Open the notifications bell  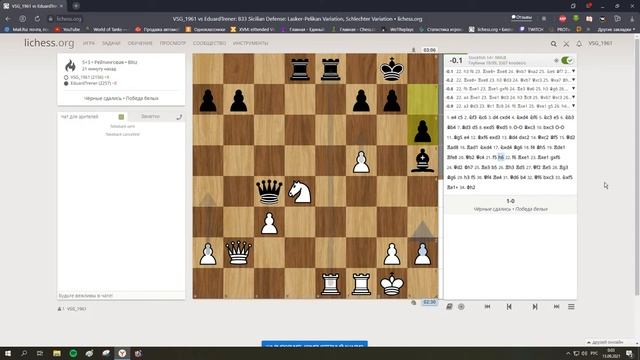pos(579,44)
